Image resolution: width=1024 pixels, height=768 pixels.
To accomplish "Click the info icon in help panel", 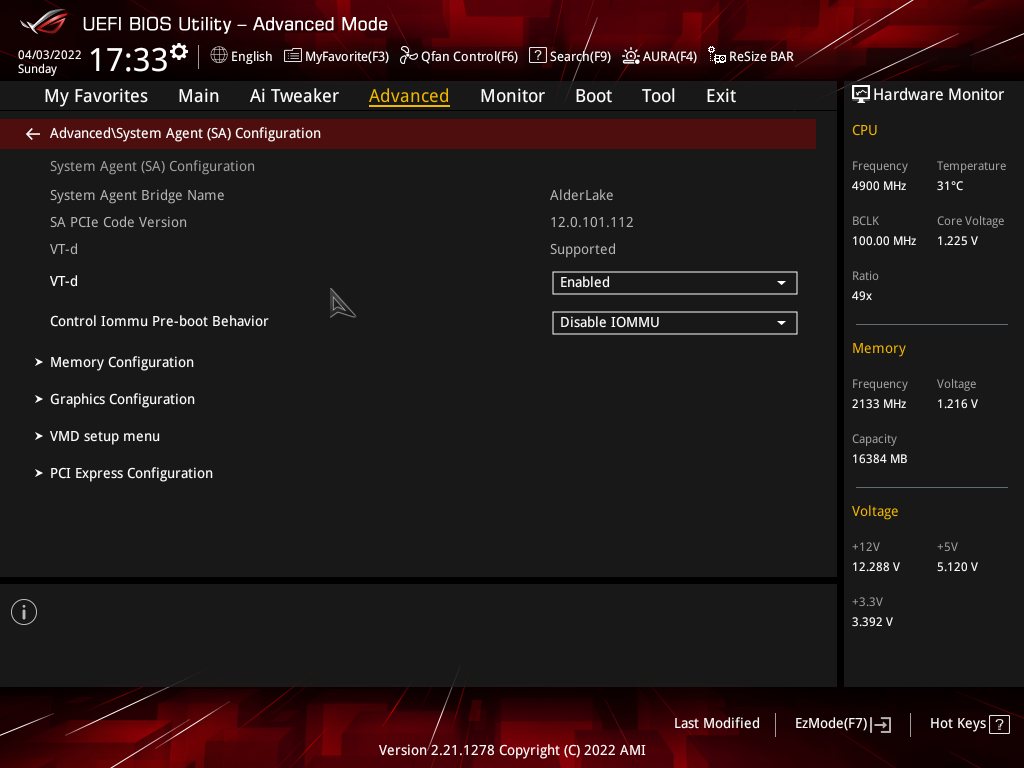I will coord(24,612).
